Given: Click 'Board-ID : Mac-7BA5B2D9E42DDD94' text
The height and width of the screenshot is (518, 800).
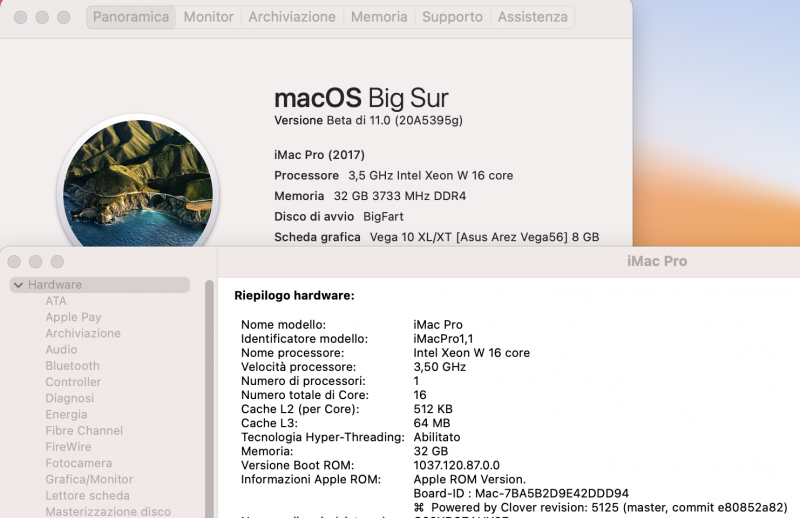Looking at the screenshot, I should [x=521, y=494].
